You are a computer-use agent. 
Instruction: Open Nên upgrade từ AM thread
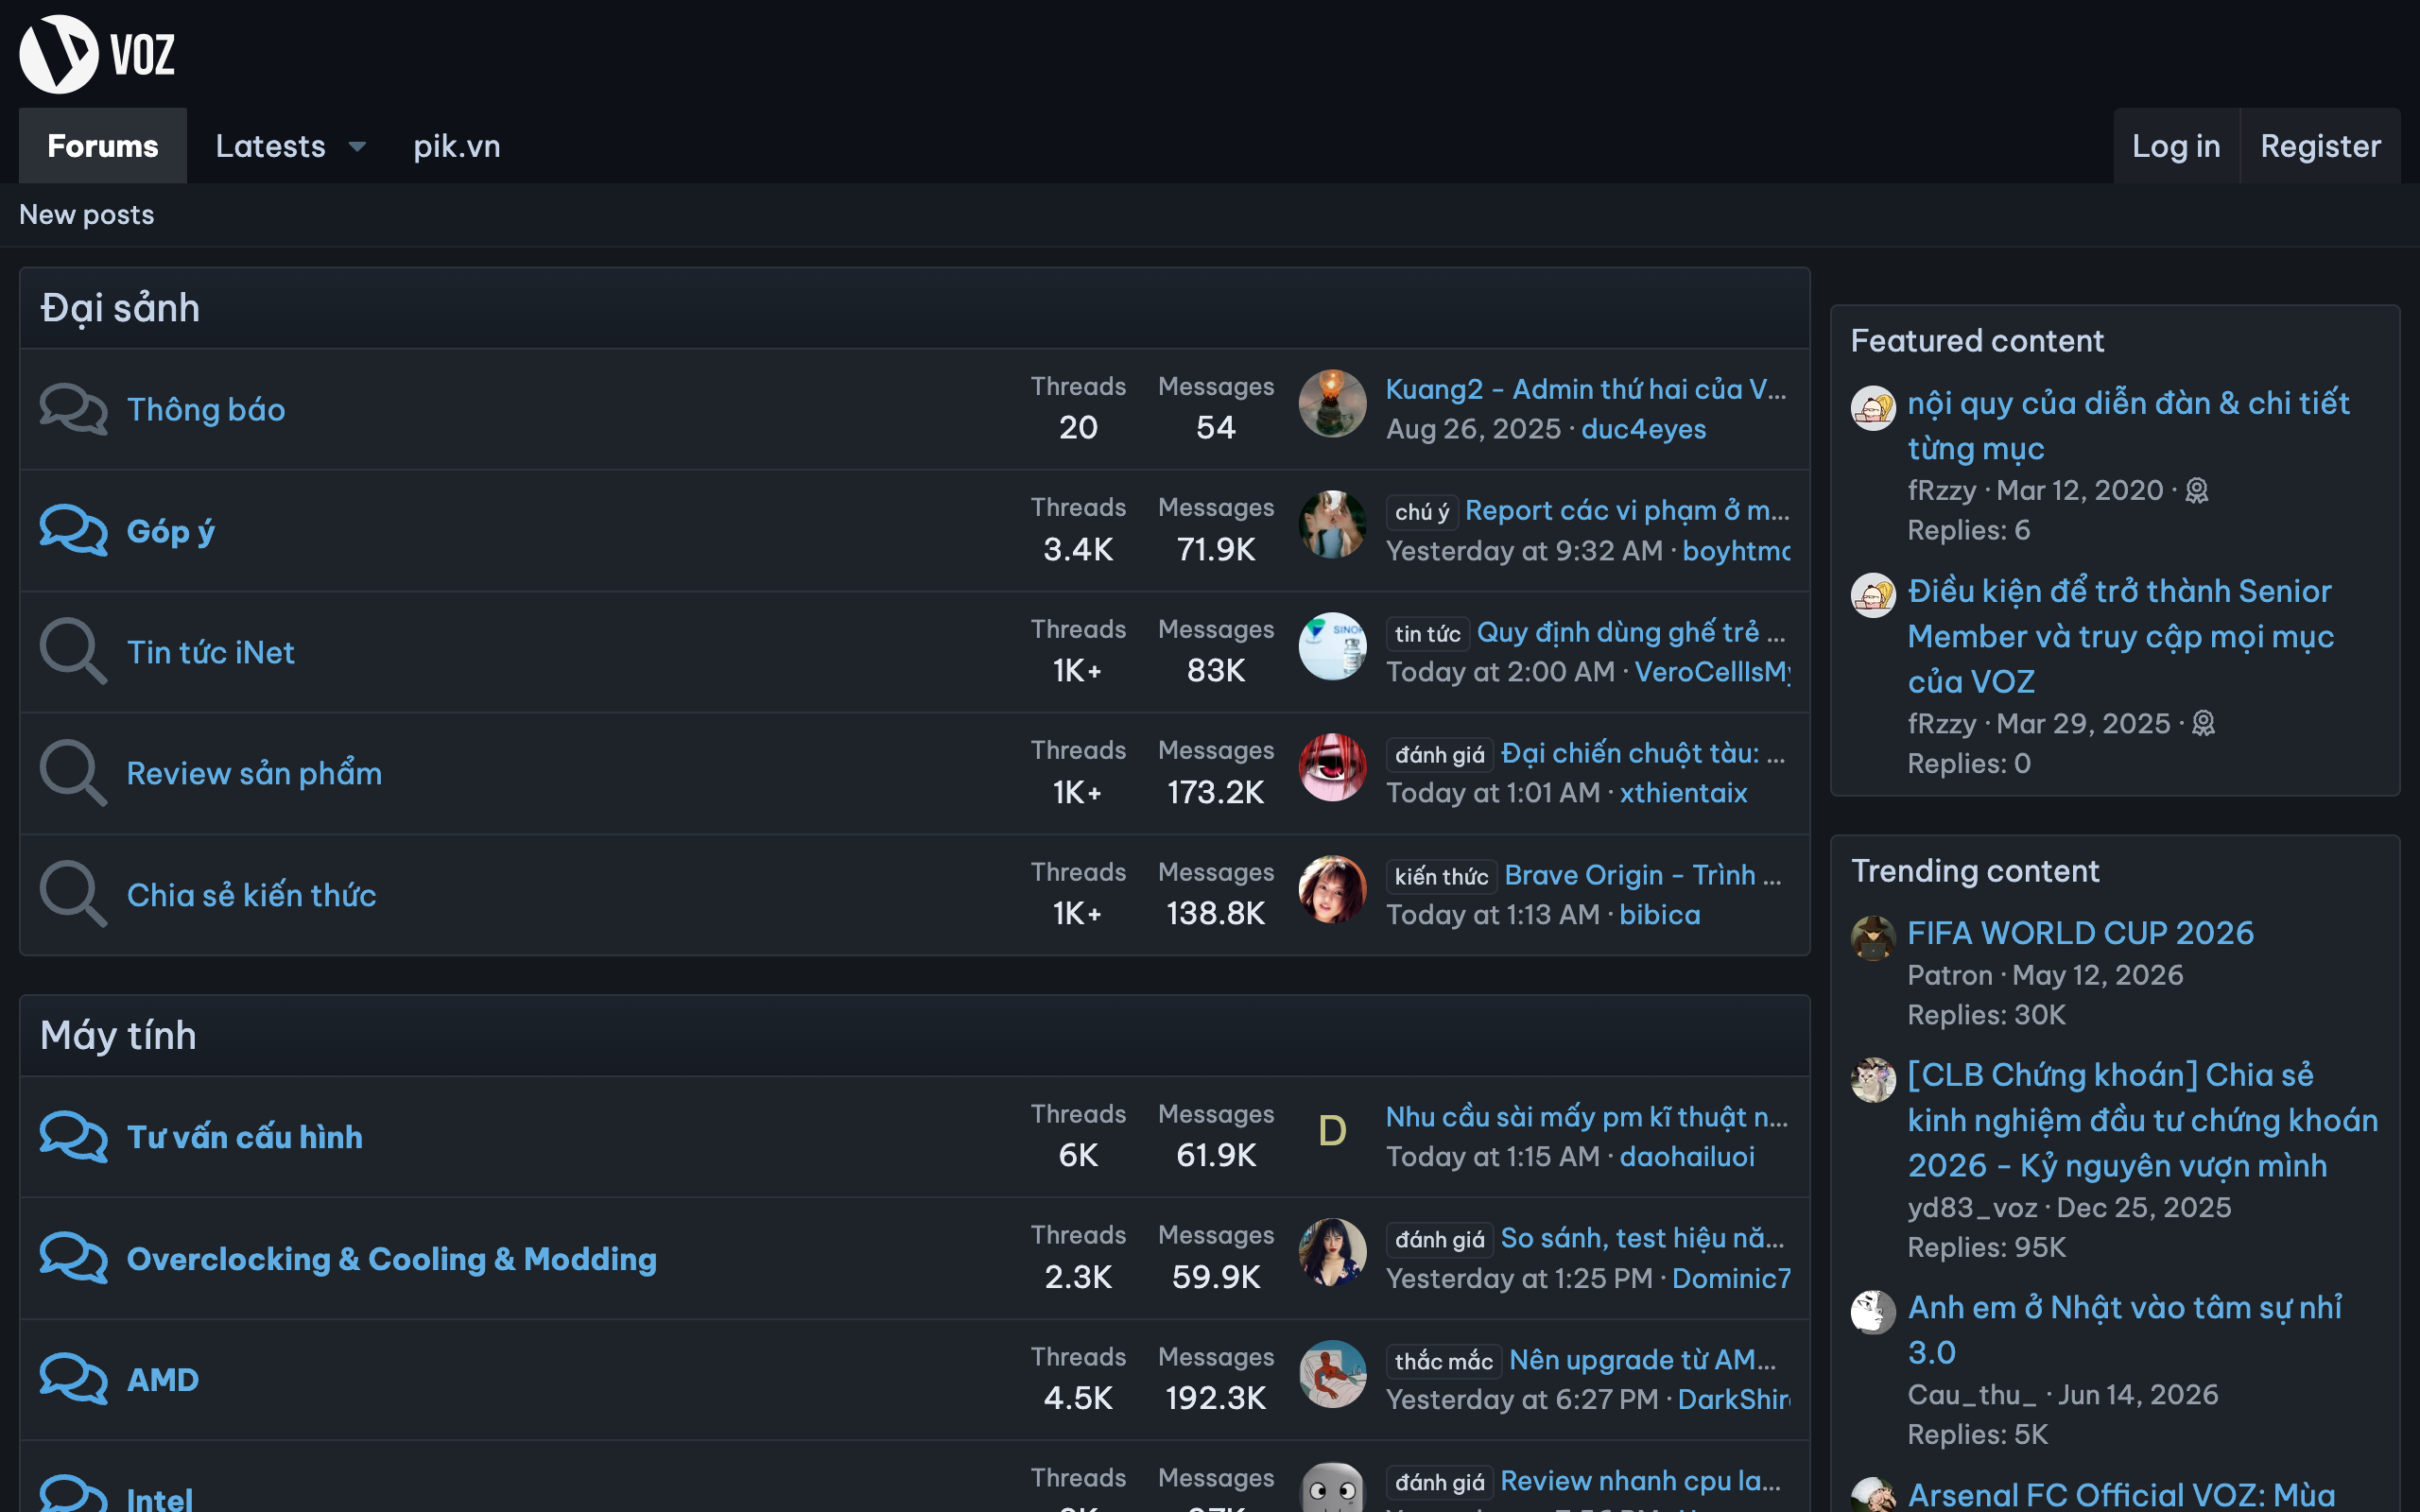[x=1643, y=1359]
